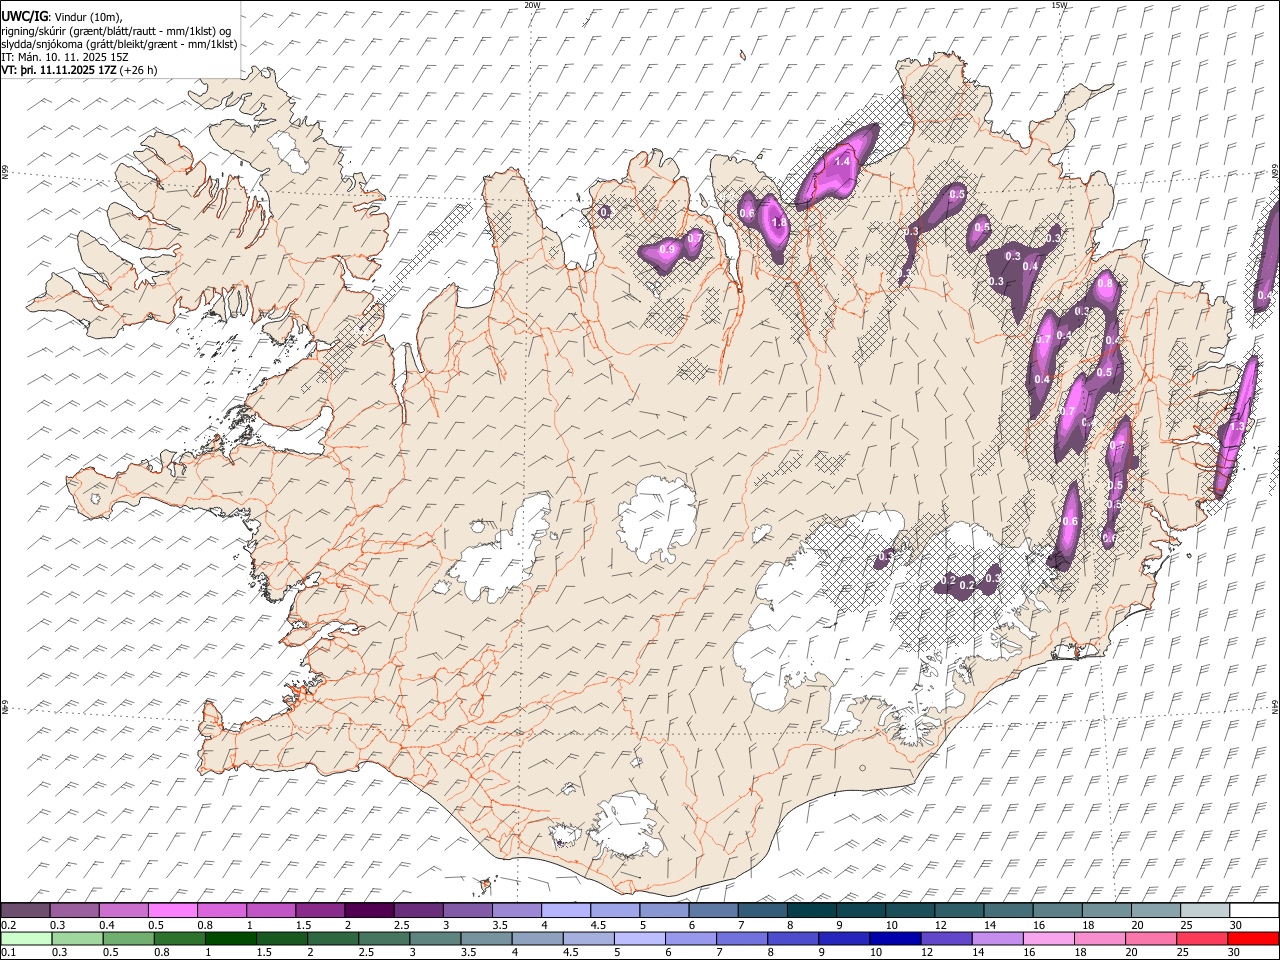Click the 'rigning/skúrir (grænt/blátt/rautt' description line
1280x960 pixels.
pos(116,31)
